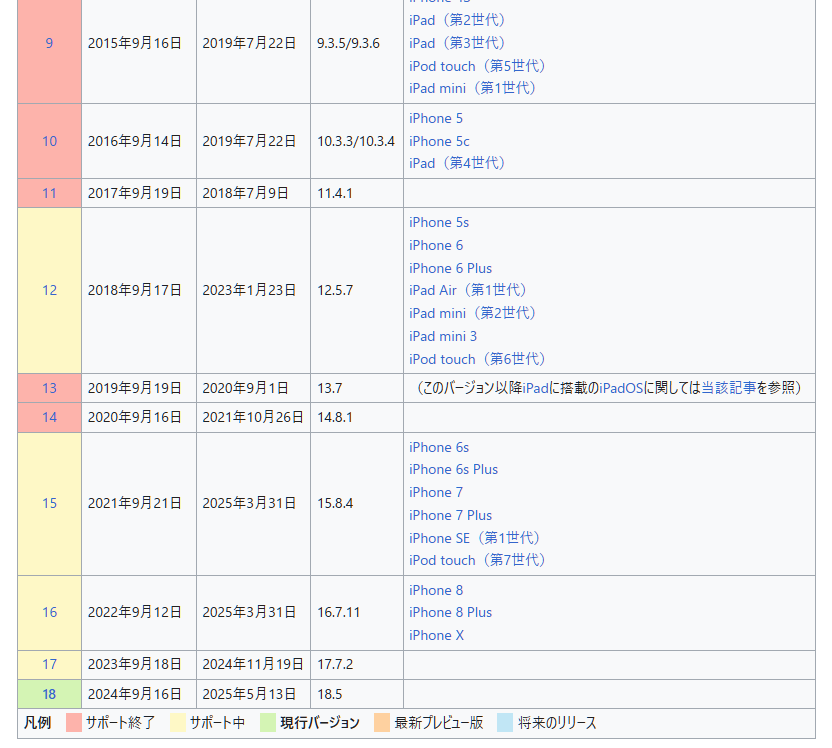The image size is (832, 748).
Task: Follow the iPhone 7 Plus link
Action: click(450, 516)
